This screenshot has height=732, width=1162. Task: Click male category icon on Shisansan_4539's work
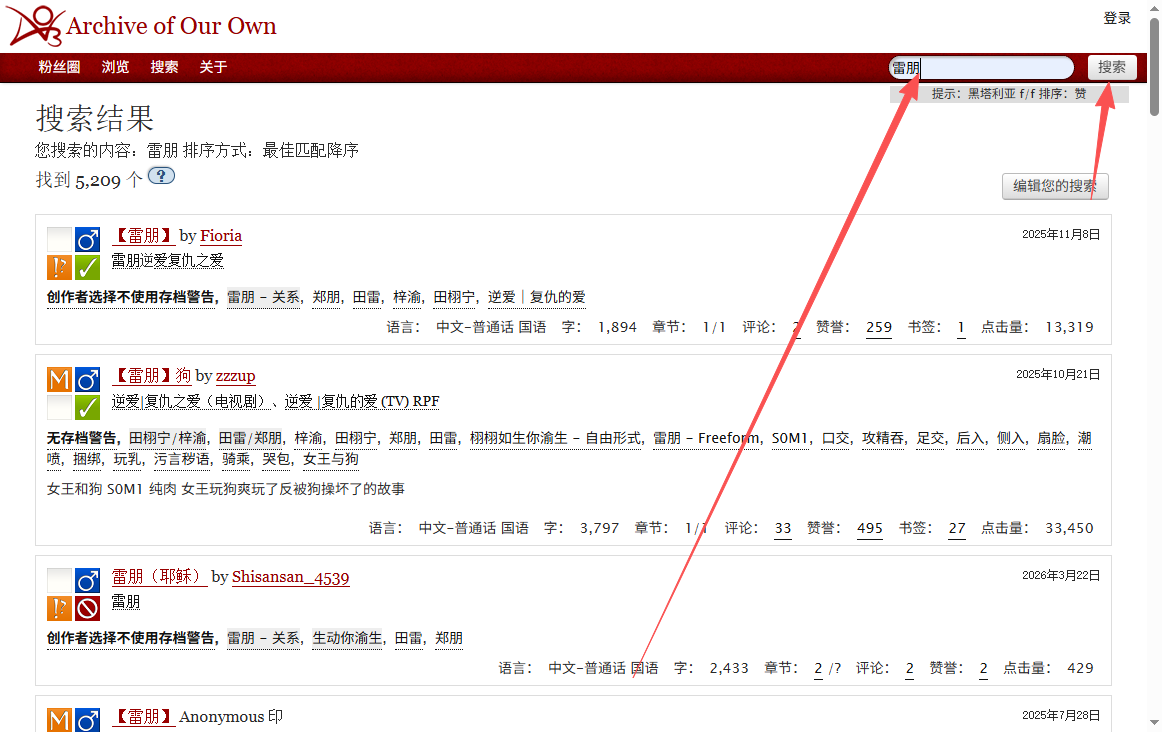click(x=87, y=580)
